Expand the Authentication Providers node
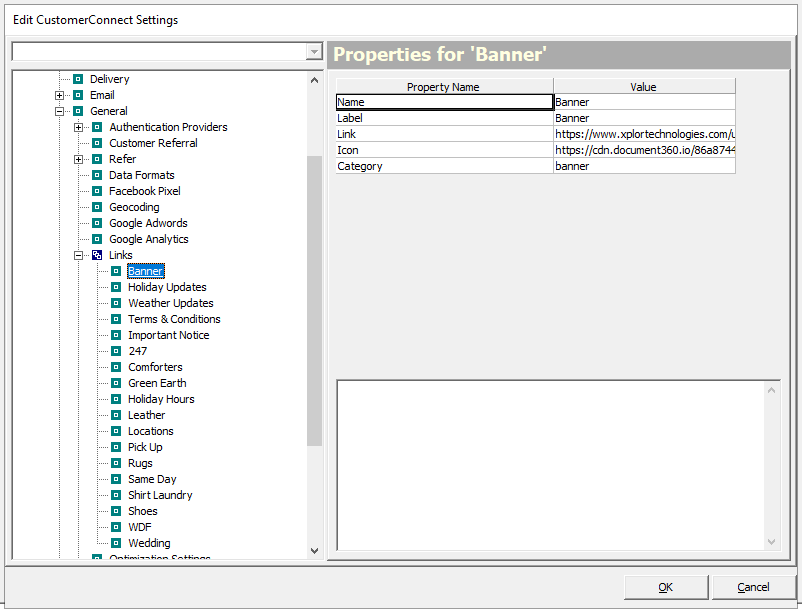The height and width of the screenshot is (614, 802). (x=78, y=127)
